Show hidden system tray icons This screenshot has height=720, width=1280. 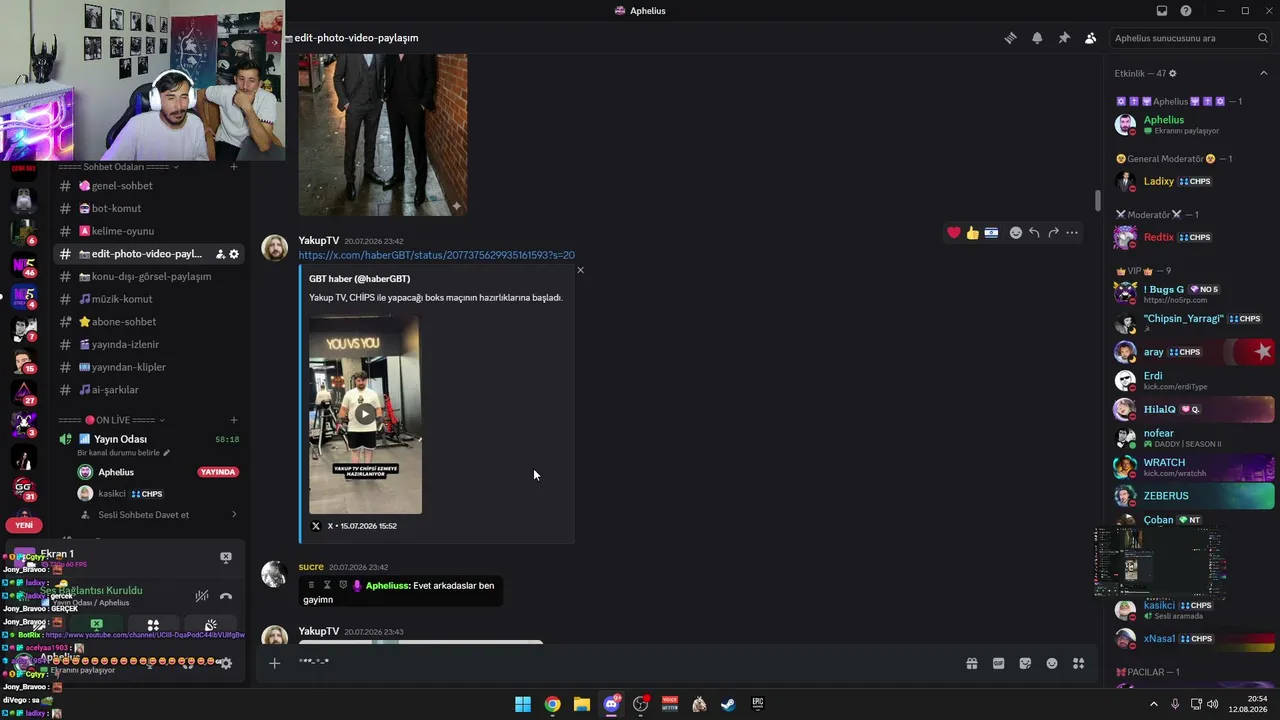point(1154,704)
